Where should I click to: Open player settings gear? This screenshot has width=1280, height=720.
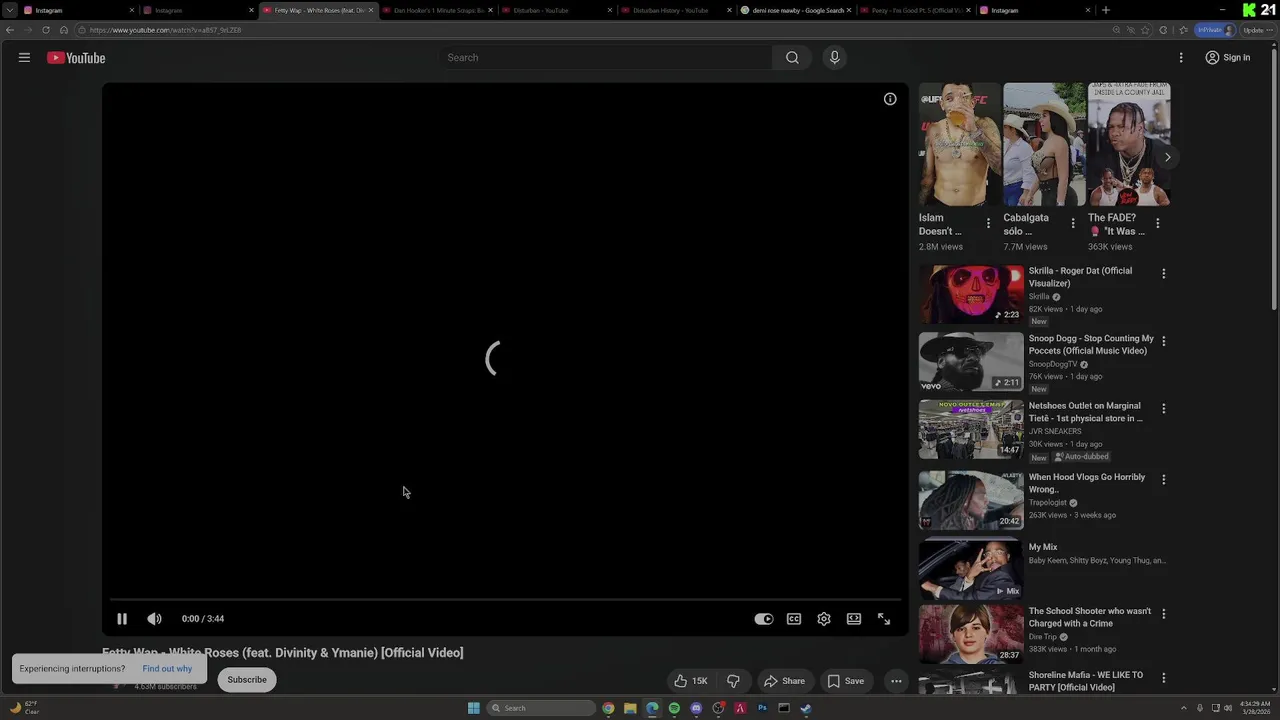(824, 619)
